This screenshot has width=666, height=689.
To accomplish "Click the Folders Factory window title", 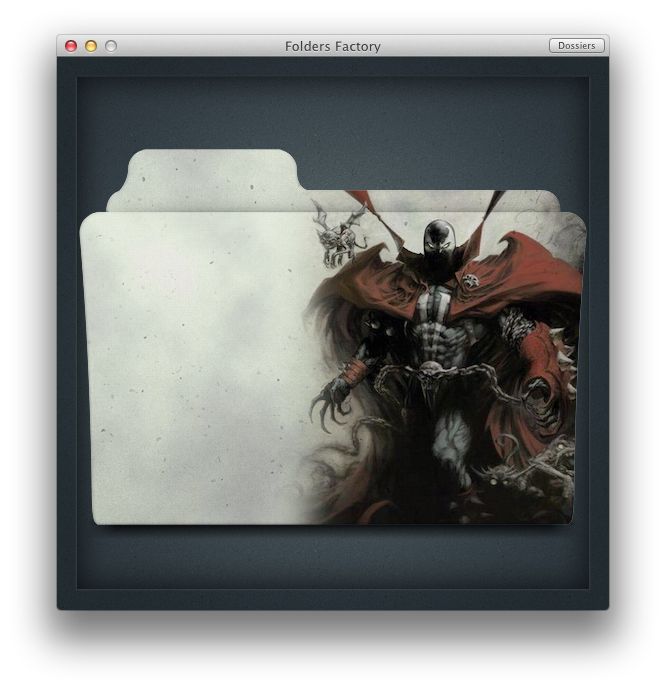I will (x=333, y=46).
